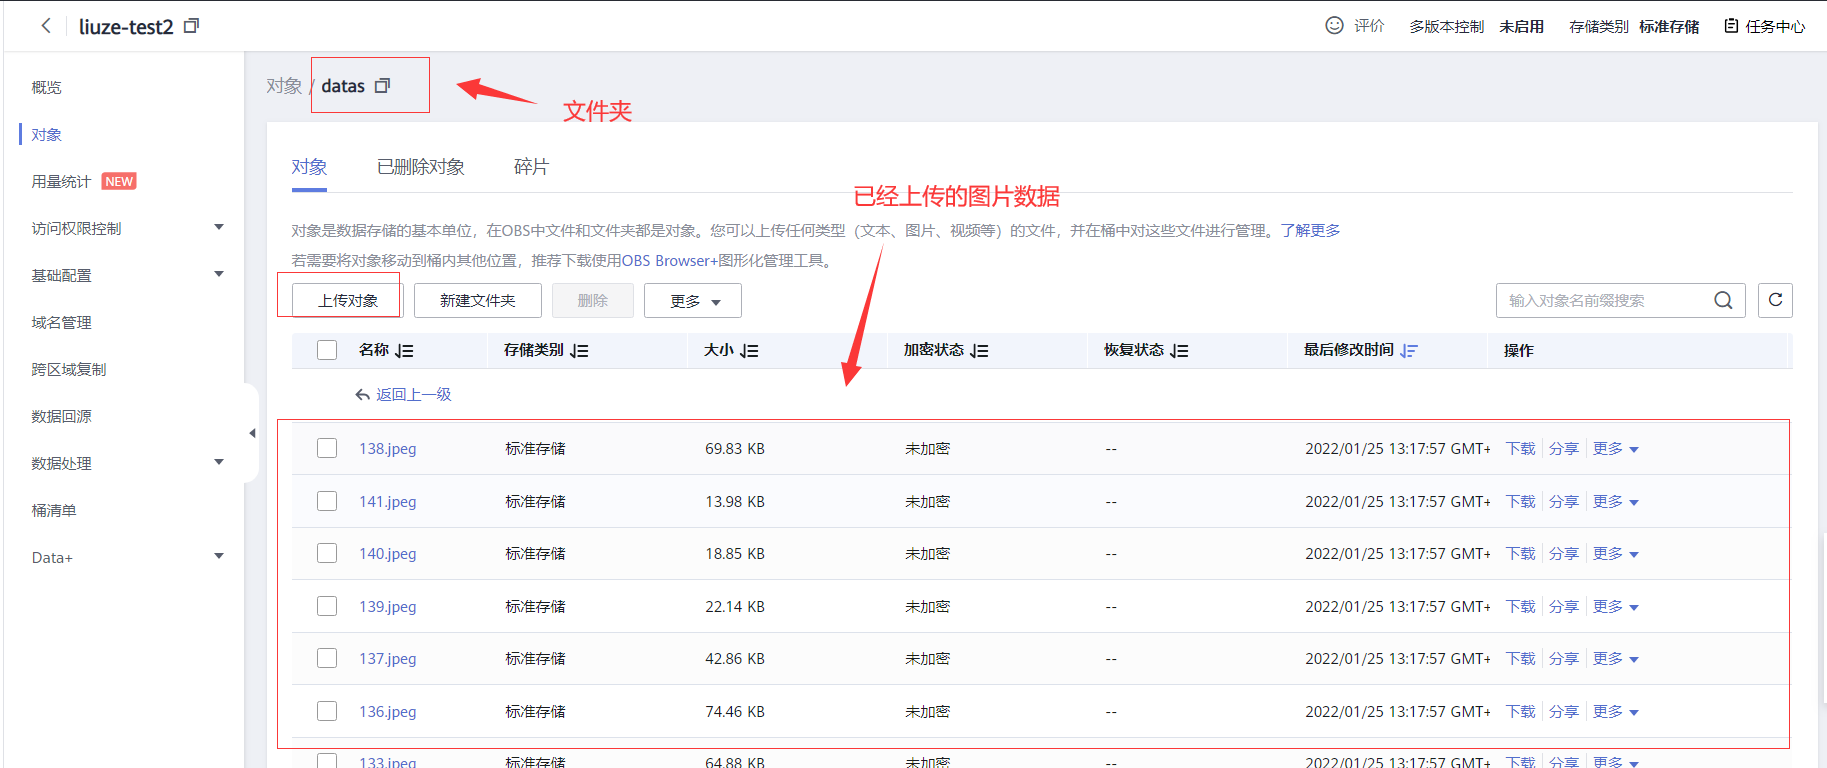This screenshot has width=1827, height=768.
Task: Open the task center icon
Action: point(1731,26)
